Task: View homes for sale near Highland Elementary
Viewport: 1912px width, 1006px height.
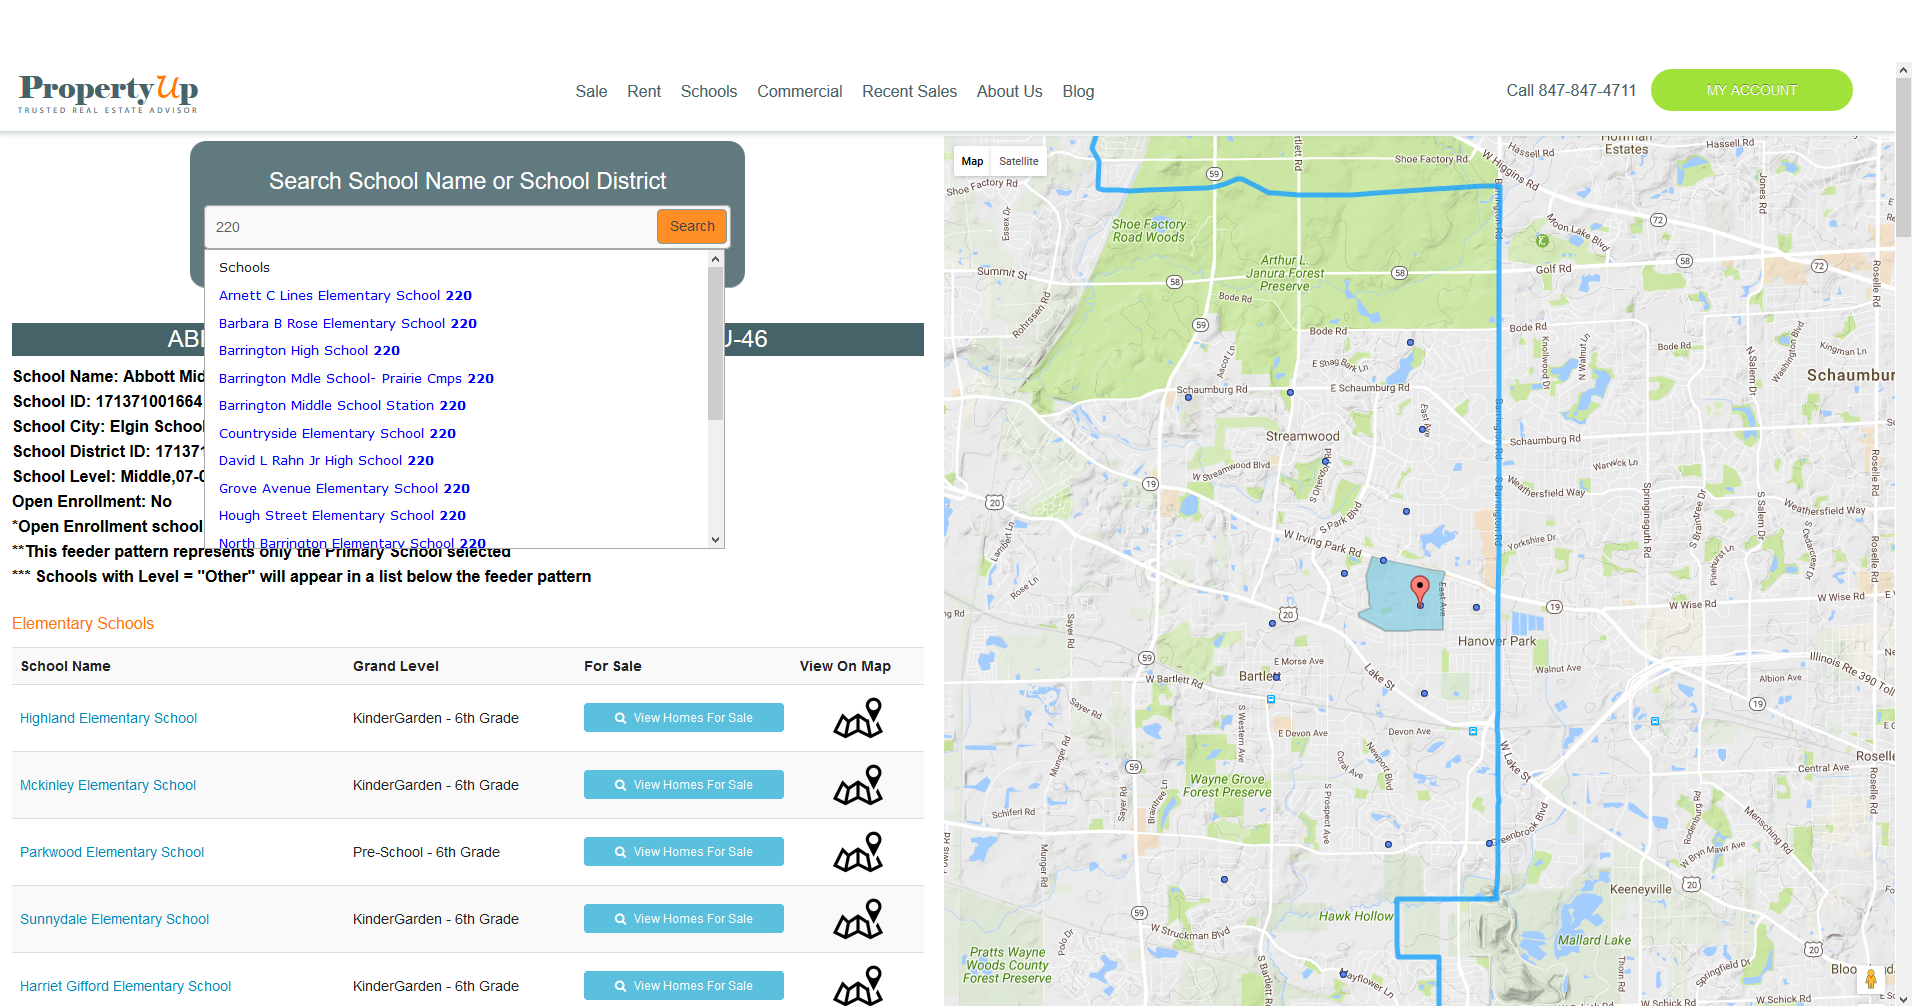Action: pos(683,718)
